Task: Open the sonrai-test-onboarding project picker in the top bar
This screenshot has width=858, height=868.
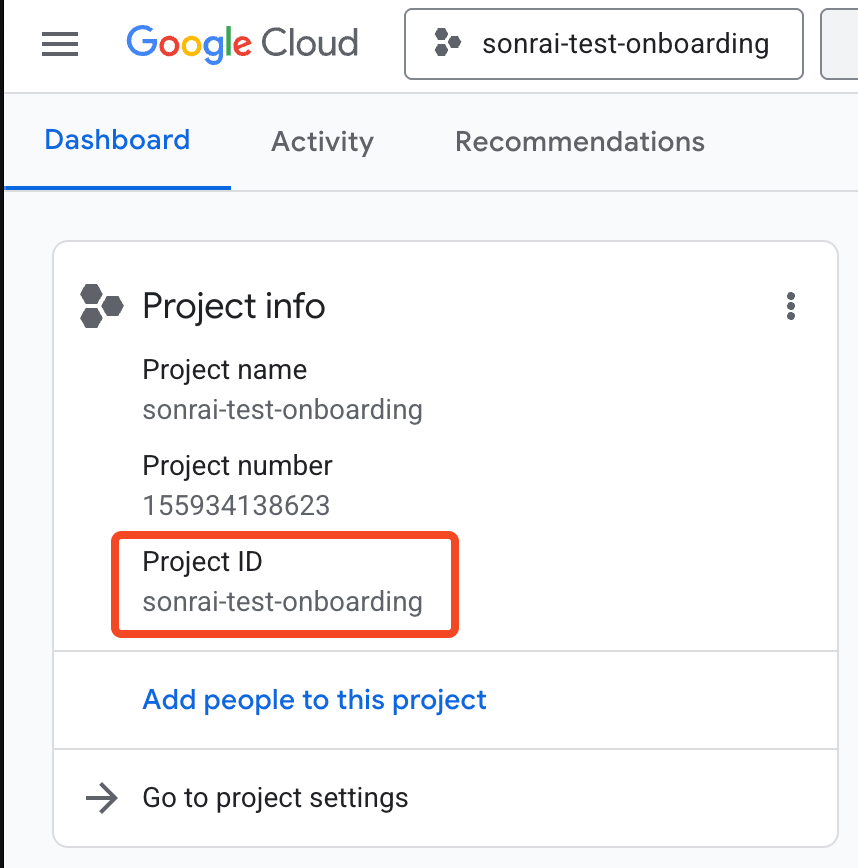Action: point(603,44)
